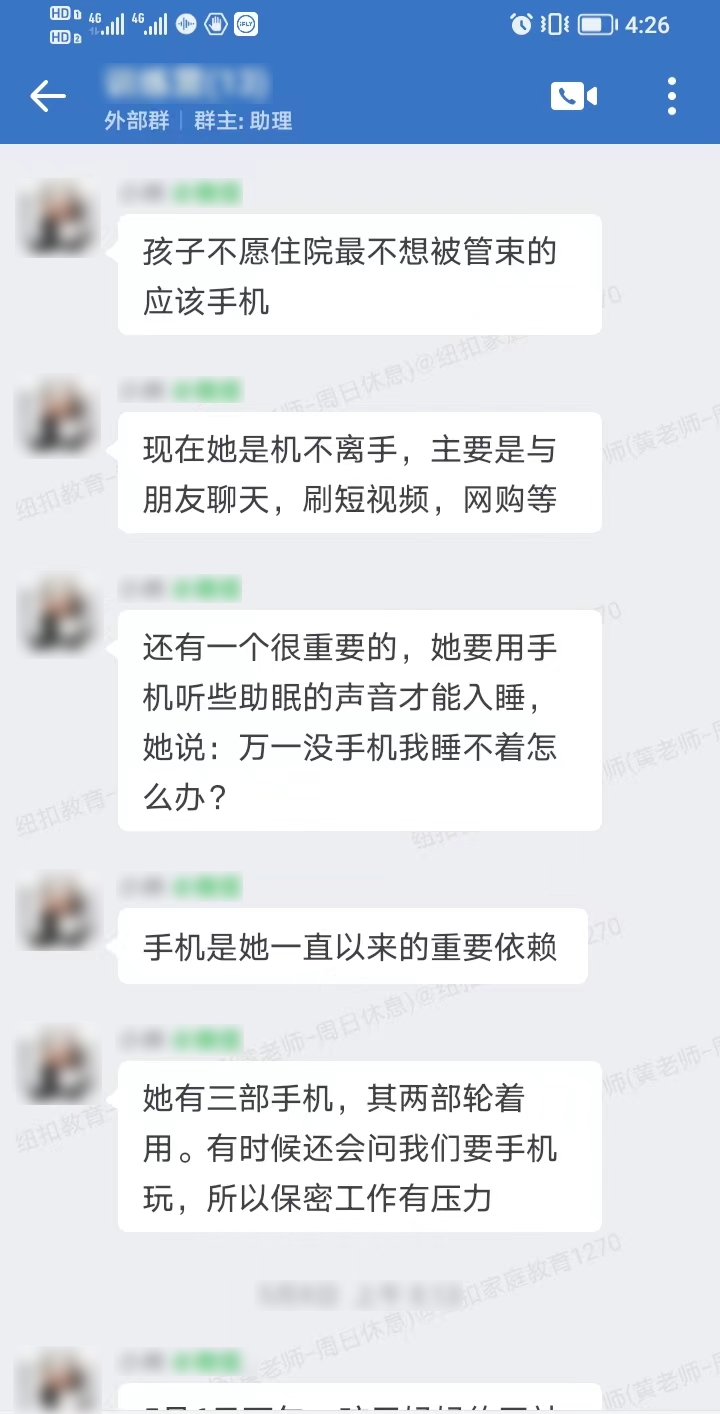Tap the alarm clock status icon
Screen dimensions: 720x1414
[x=521, y=25]
